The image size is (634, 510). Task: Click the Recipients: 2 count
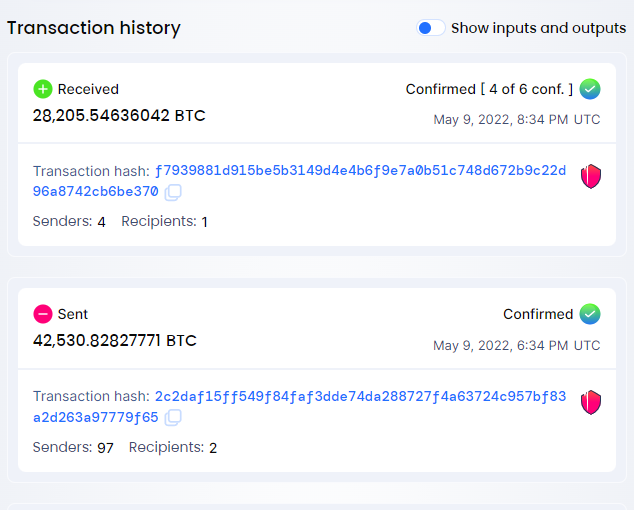click(173, 447)
